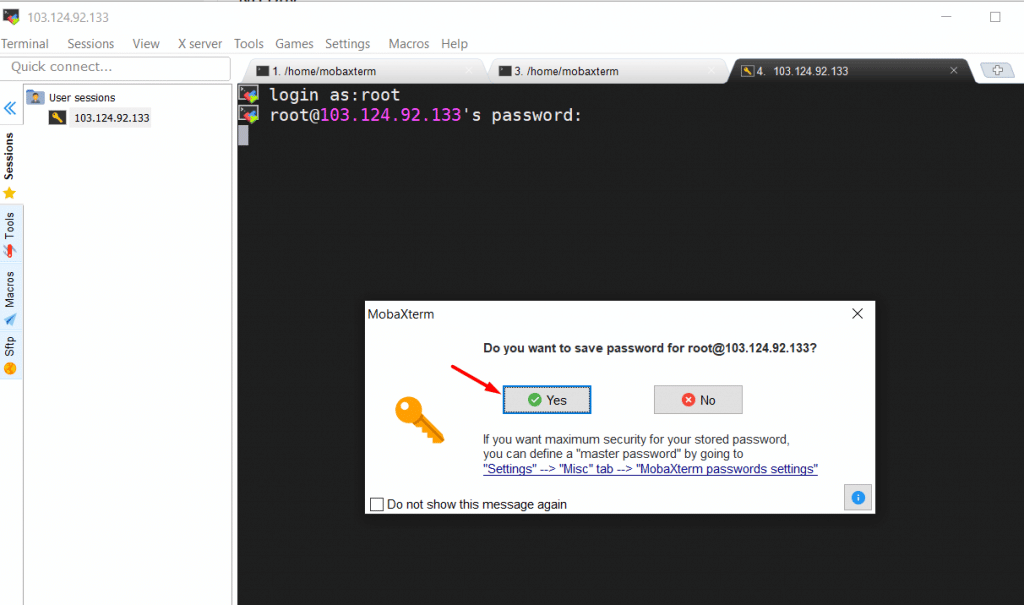Select the 103.124.92.133 saved session
Image resolution: width=1024 pixels, height=605 pixels.
tap(111, 118)
